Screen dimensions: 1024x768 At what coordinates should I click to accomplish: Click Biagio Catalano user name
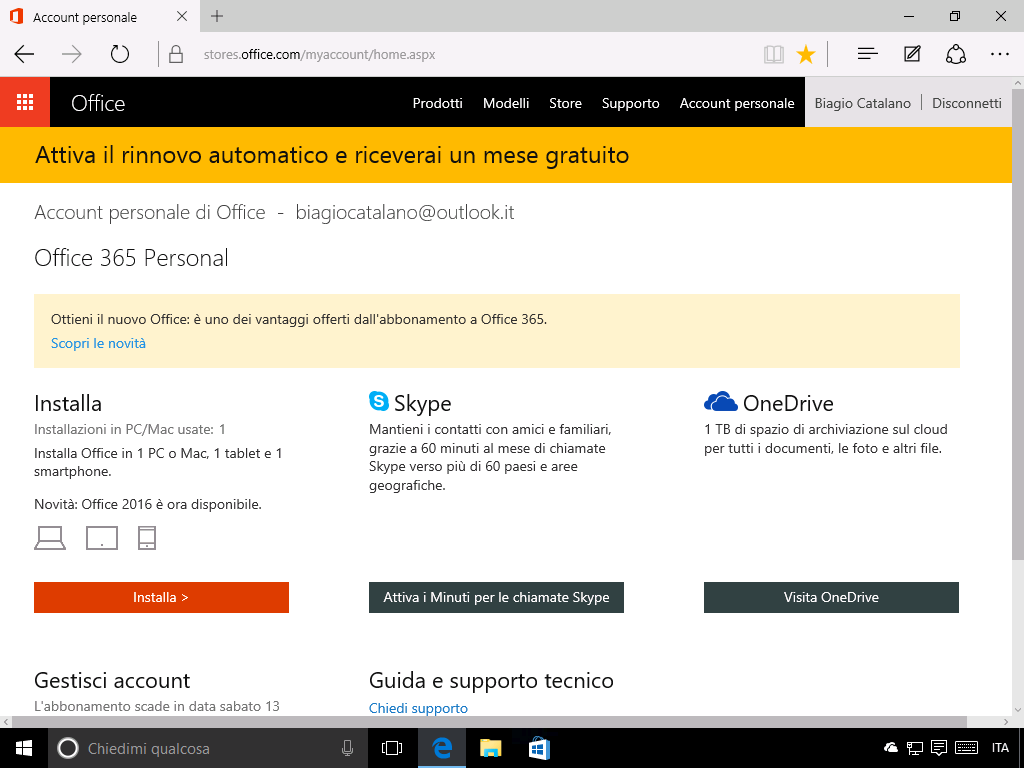click(x=863, y=103)
